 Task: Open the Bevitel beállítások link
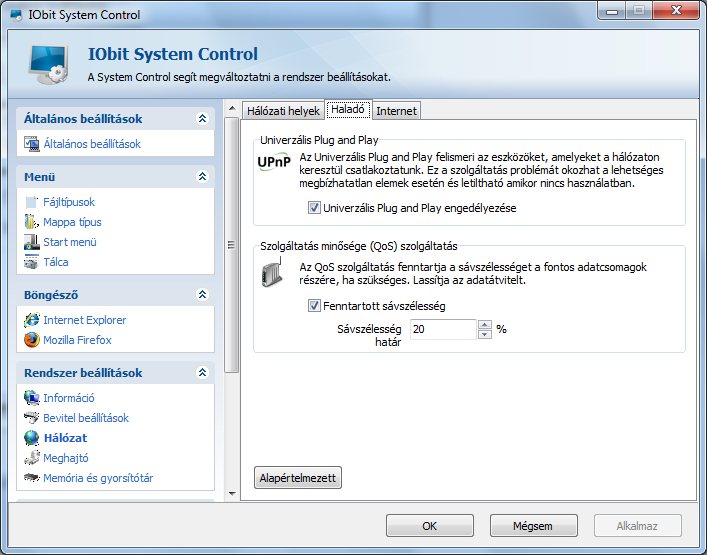[86, 418]
